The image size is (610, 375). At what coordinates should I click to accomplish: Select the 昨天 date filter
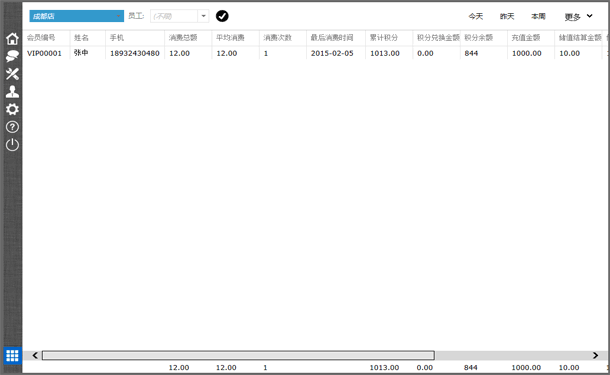(507, 16)
